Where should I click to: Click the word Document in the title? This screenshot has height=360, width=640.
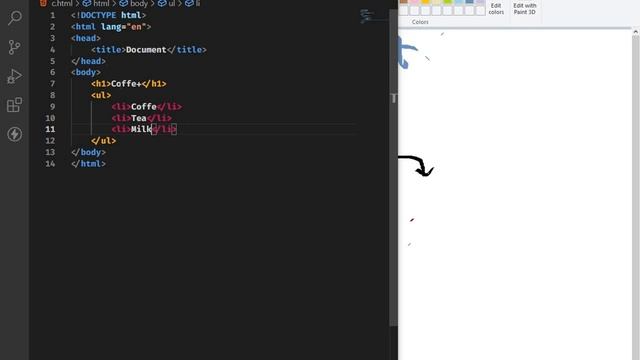[x=146, y=50]
